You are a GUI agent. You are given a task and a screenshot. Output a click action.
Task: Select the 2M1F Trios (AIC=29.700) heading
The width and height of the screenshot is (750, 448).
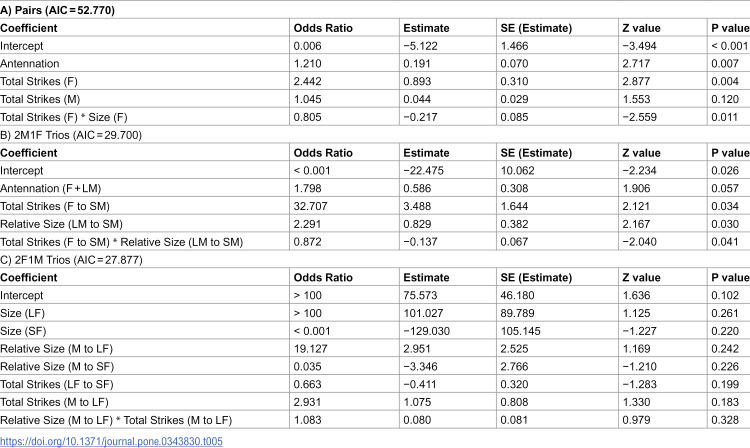71,135
